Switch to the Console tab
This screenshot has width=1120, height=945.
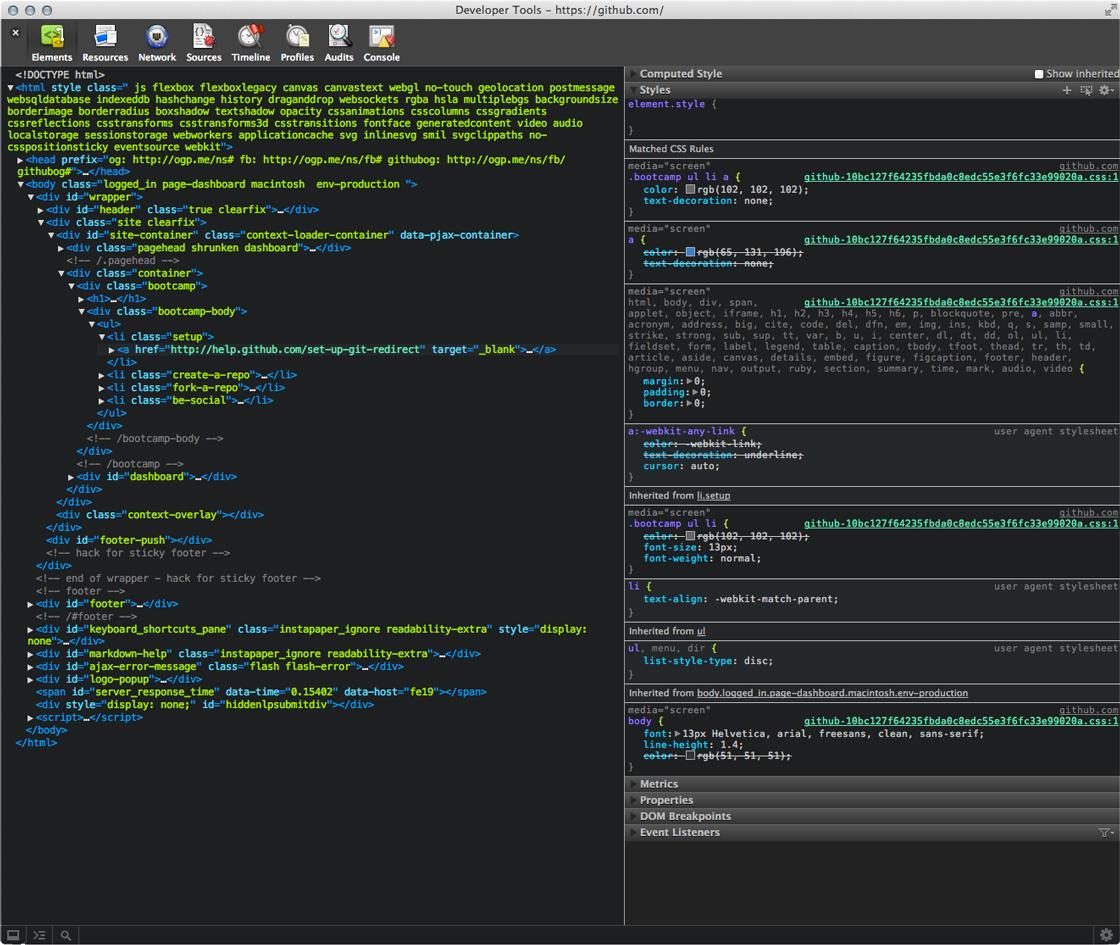[x=381, y=44]
